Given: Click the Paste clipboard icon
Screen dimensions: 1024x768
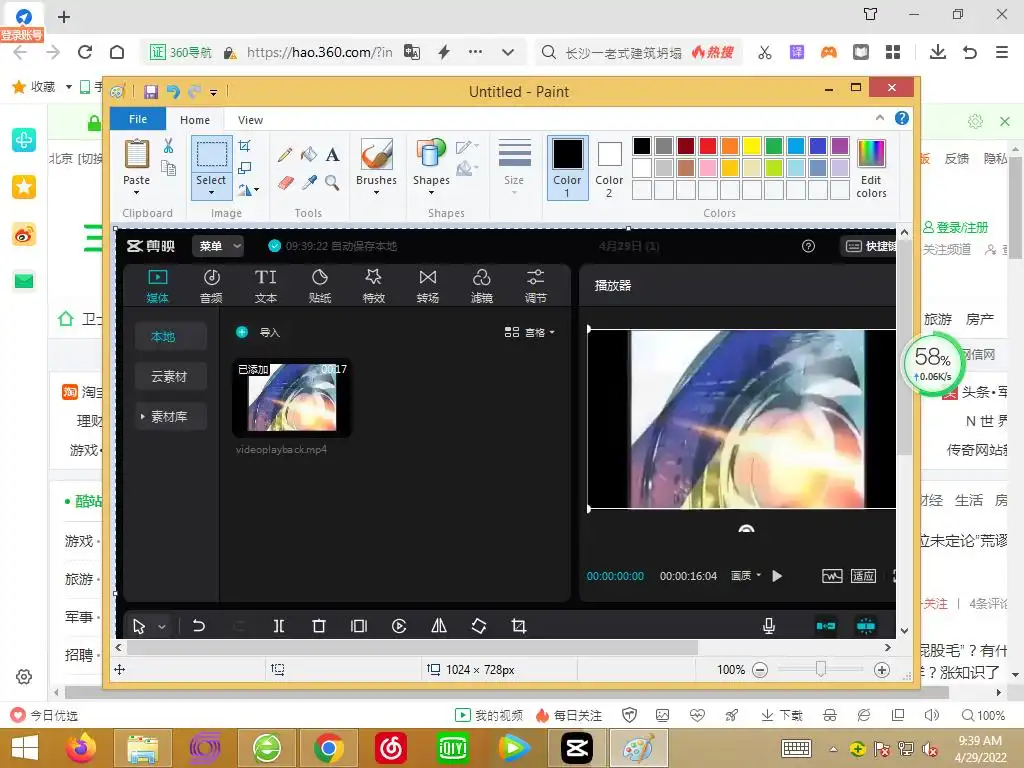Looking at the screenshot, I should (x=136, y=155).
